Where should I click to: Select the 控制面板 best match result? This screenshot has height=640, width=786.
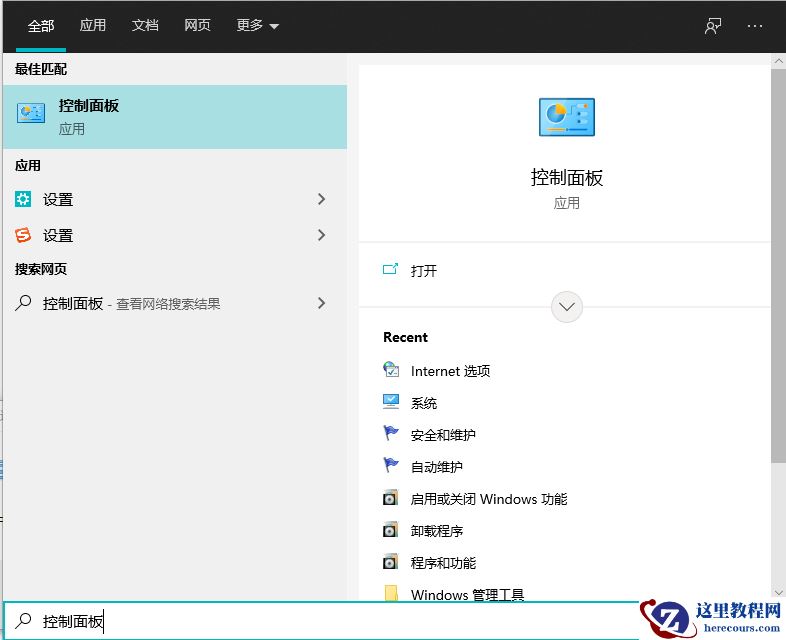[x=175, y=117]
